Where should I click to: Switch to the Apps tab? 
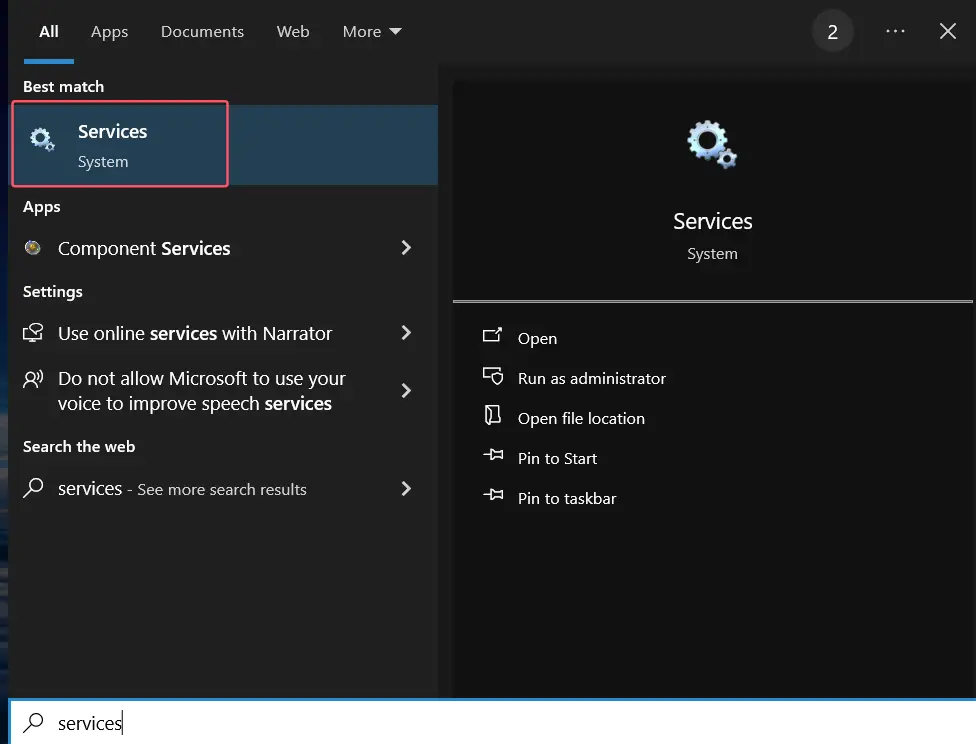(x=109, y=32)
